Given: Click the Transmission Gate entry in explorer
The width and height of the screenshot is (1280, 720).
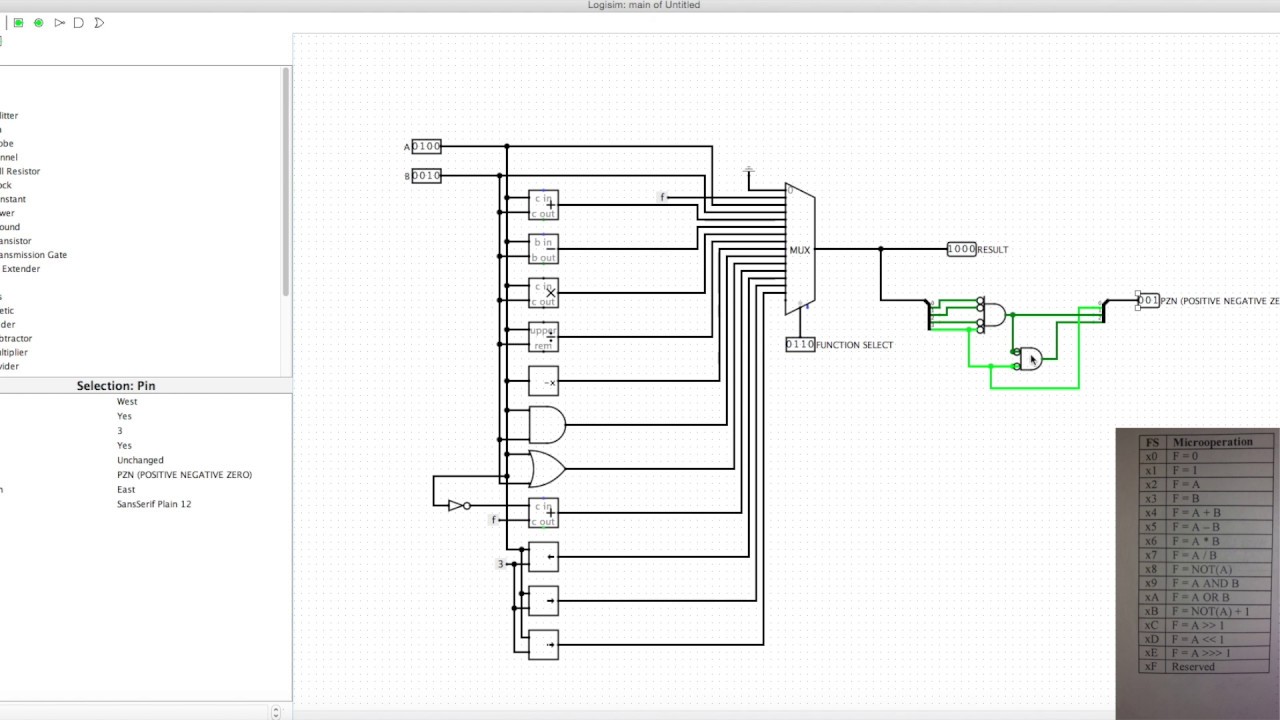Looking at the screenshot, I should point(33,255).
